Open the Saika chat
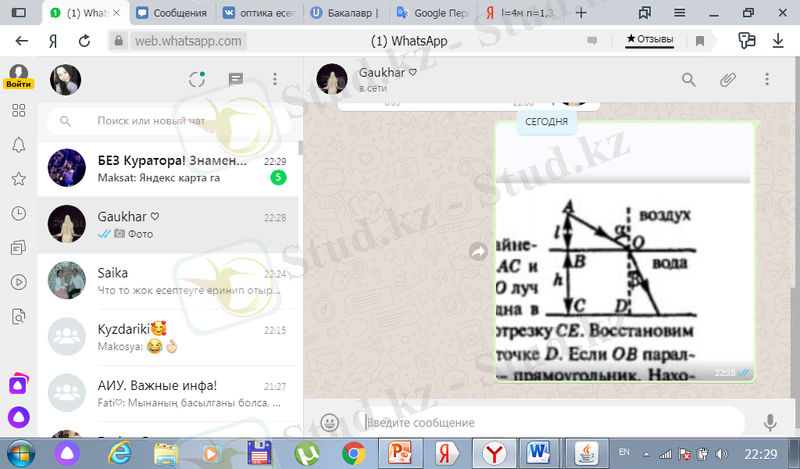 168,281
